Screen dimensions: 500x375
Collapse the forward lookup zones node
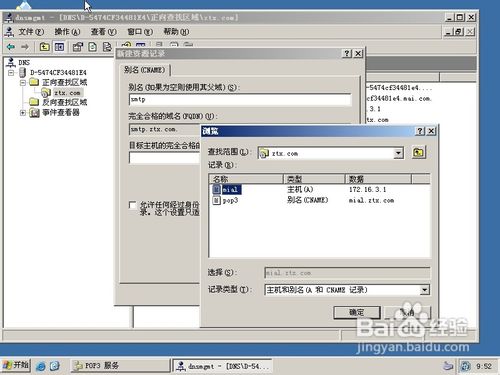pos(23,82)
